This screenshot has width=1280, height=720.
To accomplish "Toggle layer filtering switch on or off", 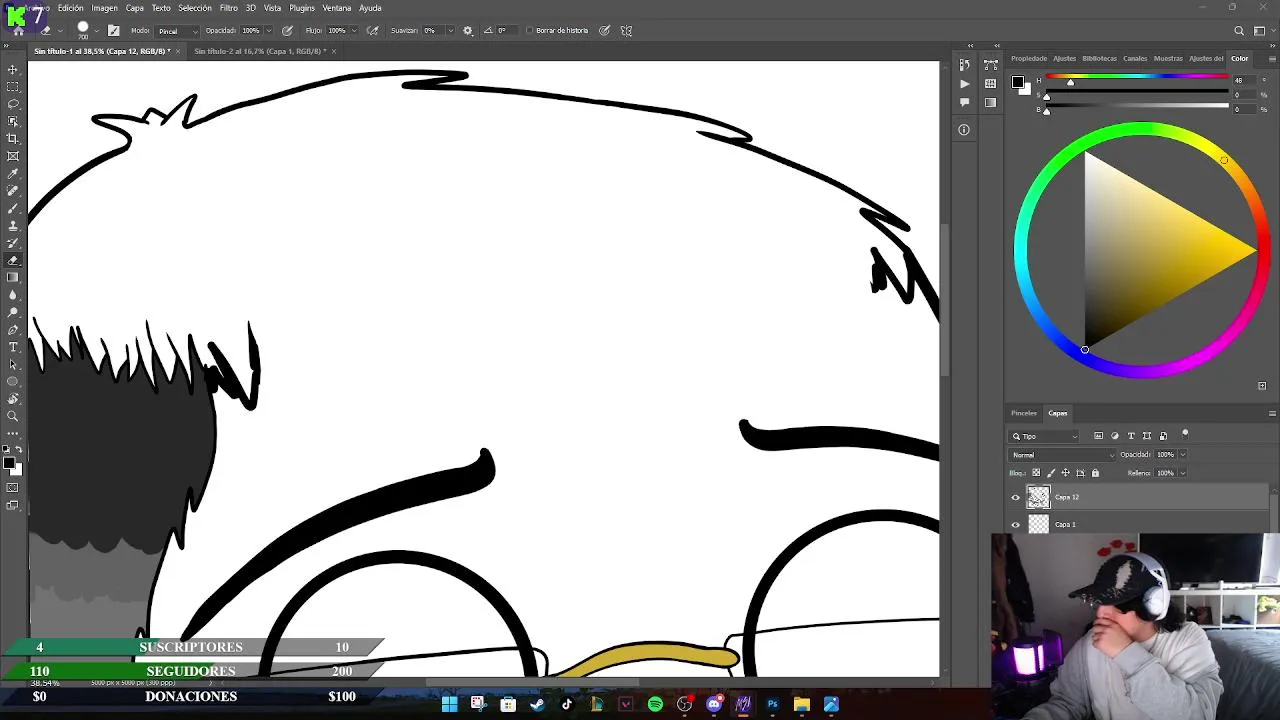I will [1185, 434].
